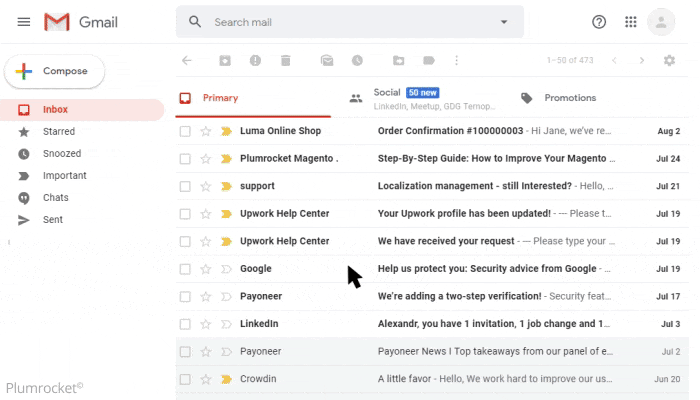Toggle importance marker on Luma Online Shop email
This screenshot has height=400, width=700.
(x=226, y=131)
